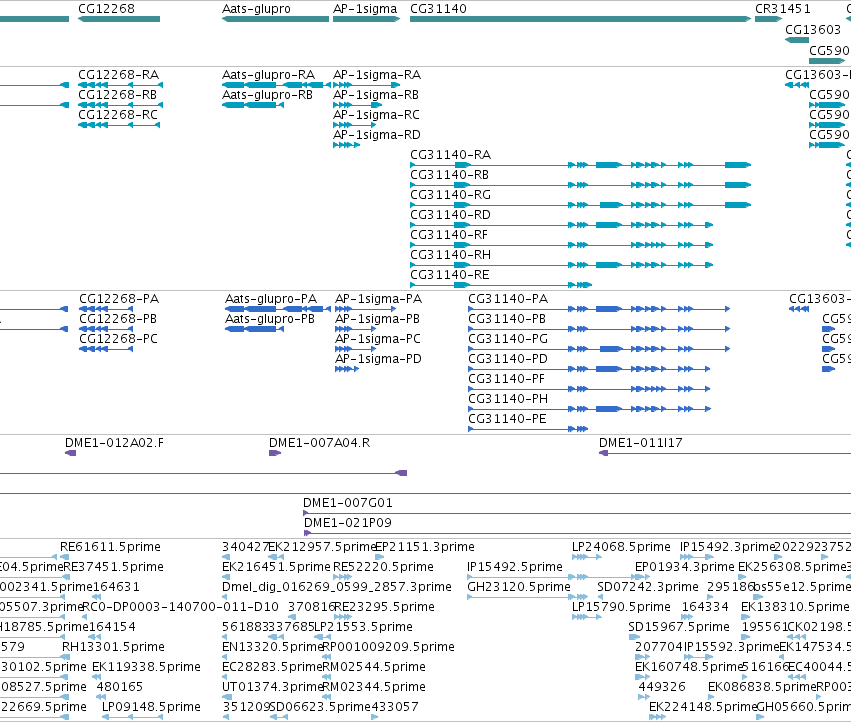Open transcript AP-1sigma-RC
This screenshot has height=722, width=851.
[x=376, y=115]
